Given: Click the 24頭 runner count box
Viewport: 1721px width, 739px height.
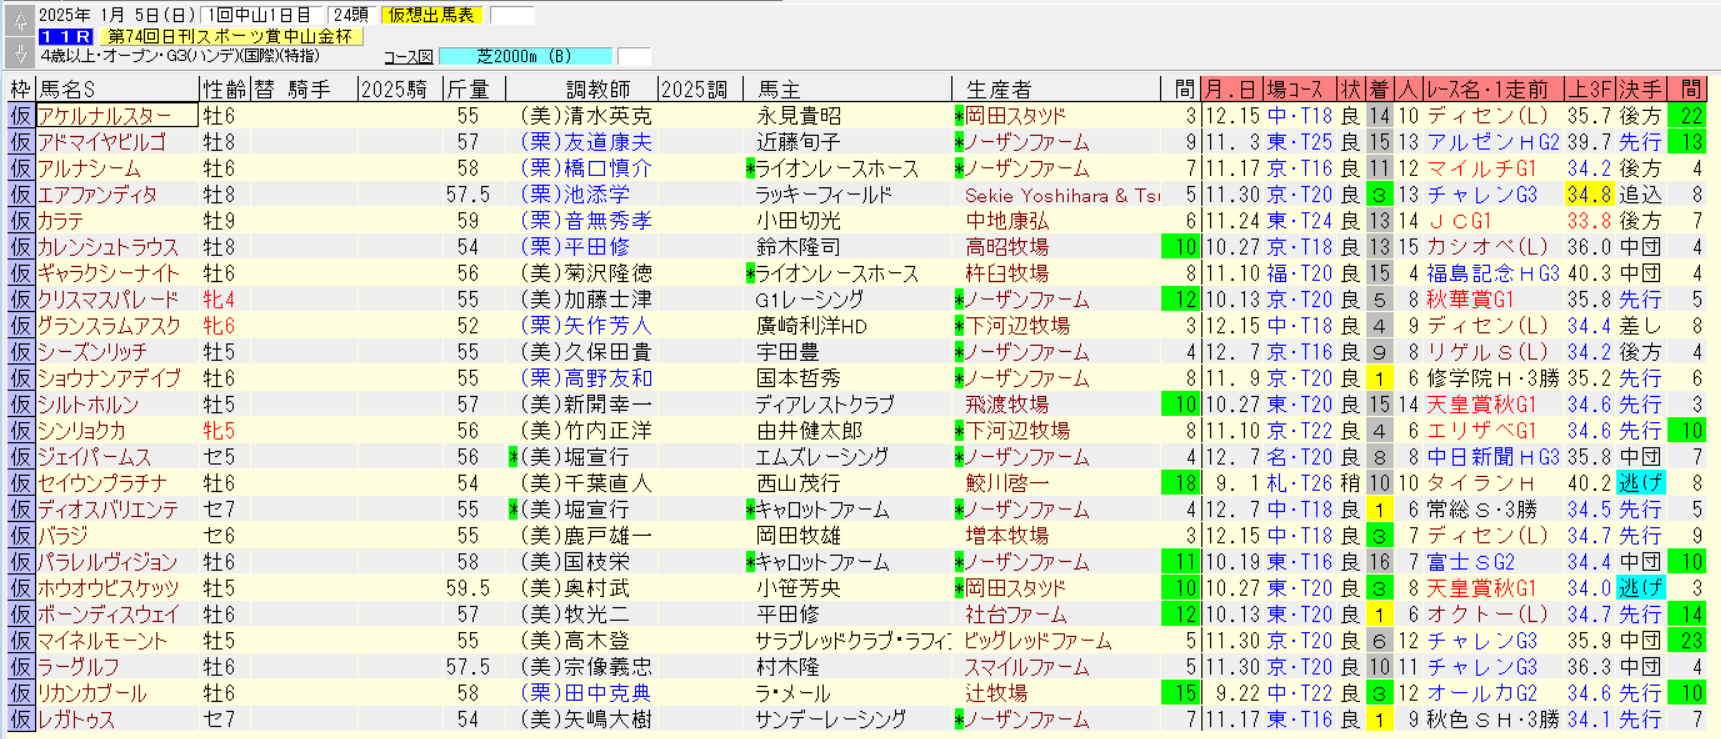Looking at the screenshot, I should 351,15.
